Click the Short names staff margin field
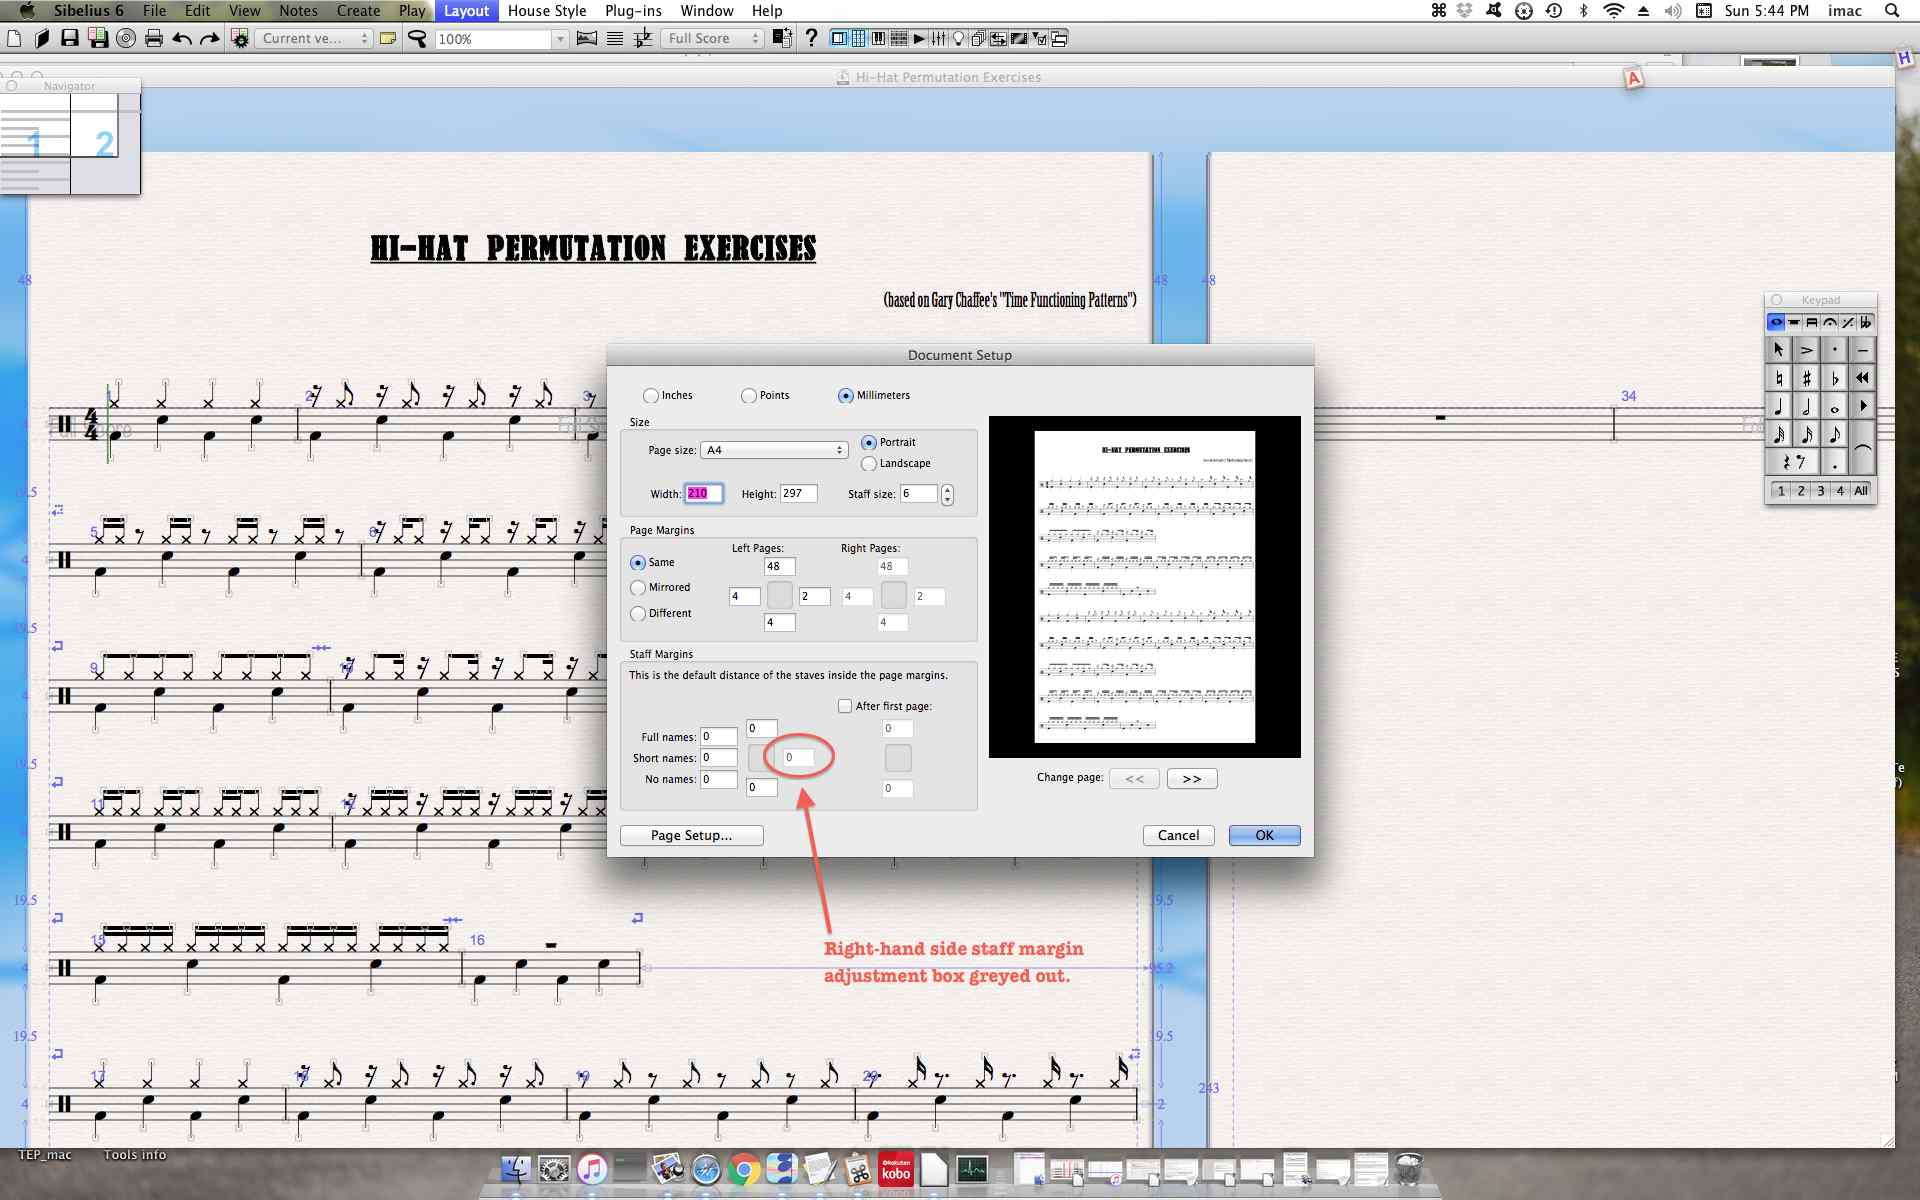 pyautogui.click(x=718, y=758)
